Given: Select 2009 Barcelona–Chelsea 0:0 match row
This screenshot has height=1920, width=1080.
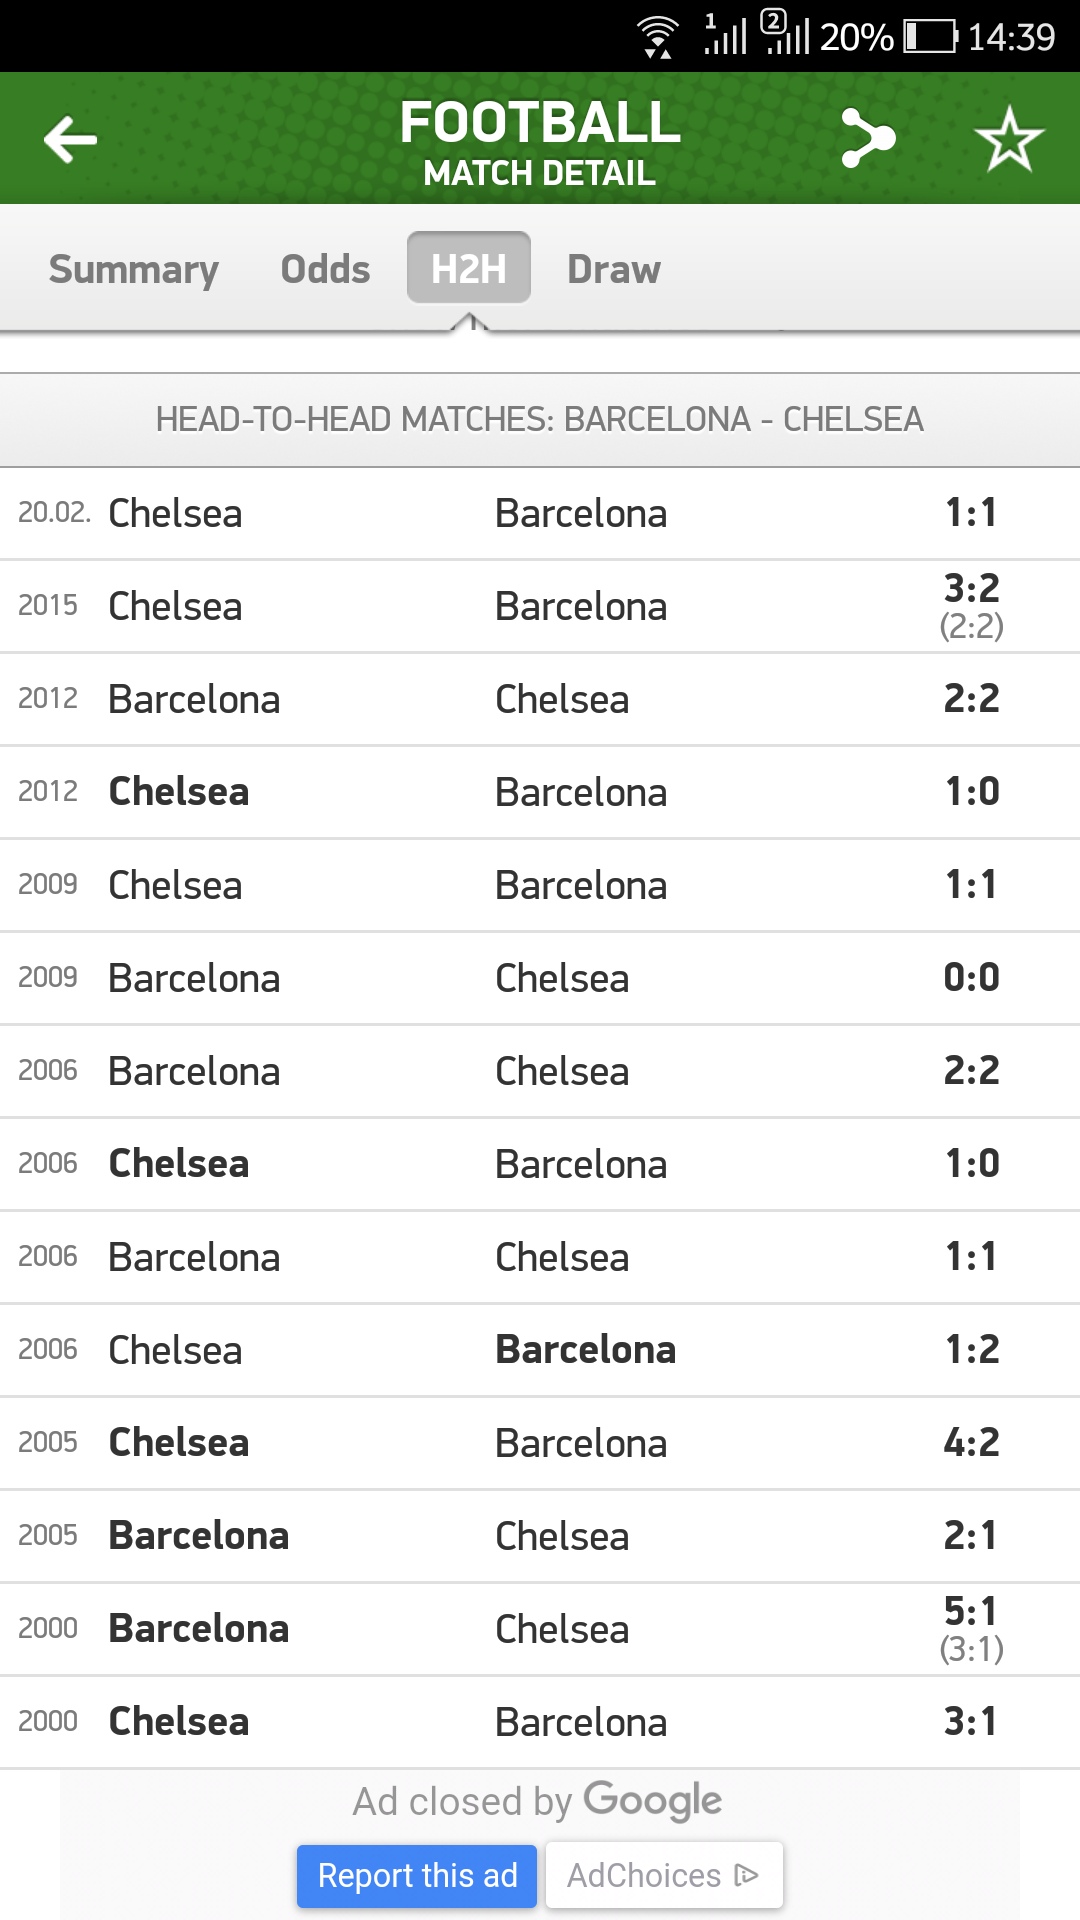Looking at the screenshot, I should click(540, 978).
